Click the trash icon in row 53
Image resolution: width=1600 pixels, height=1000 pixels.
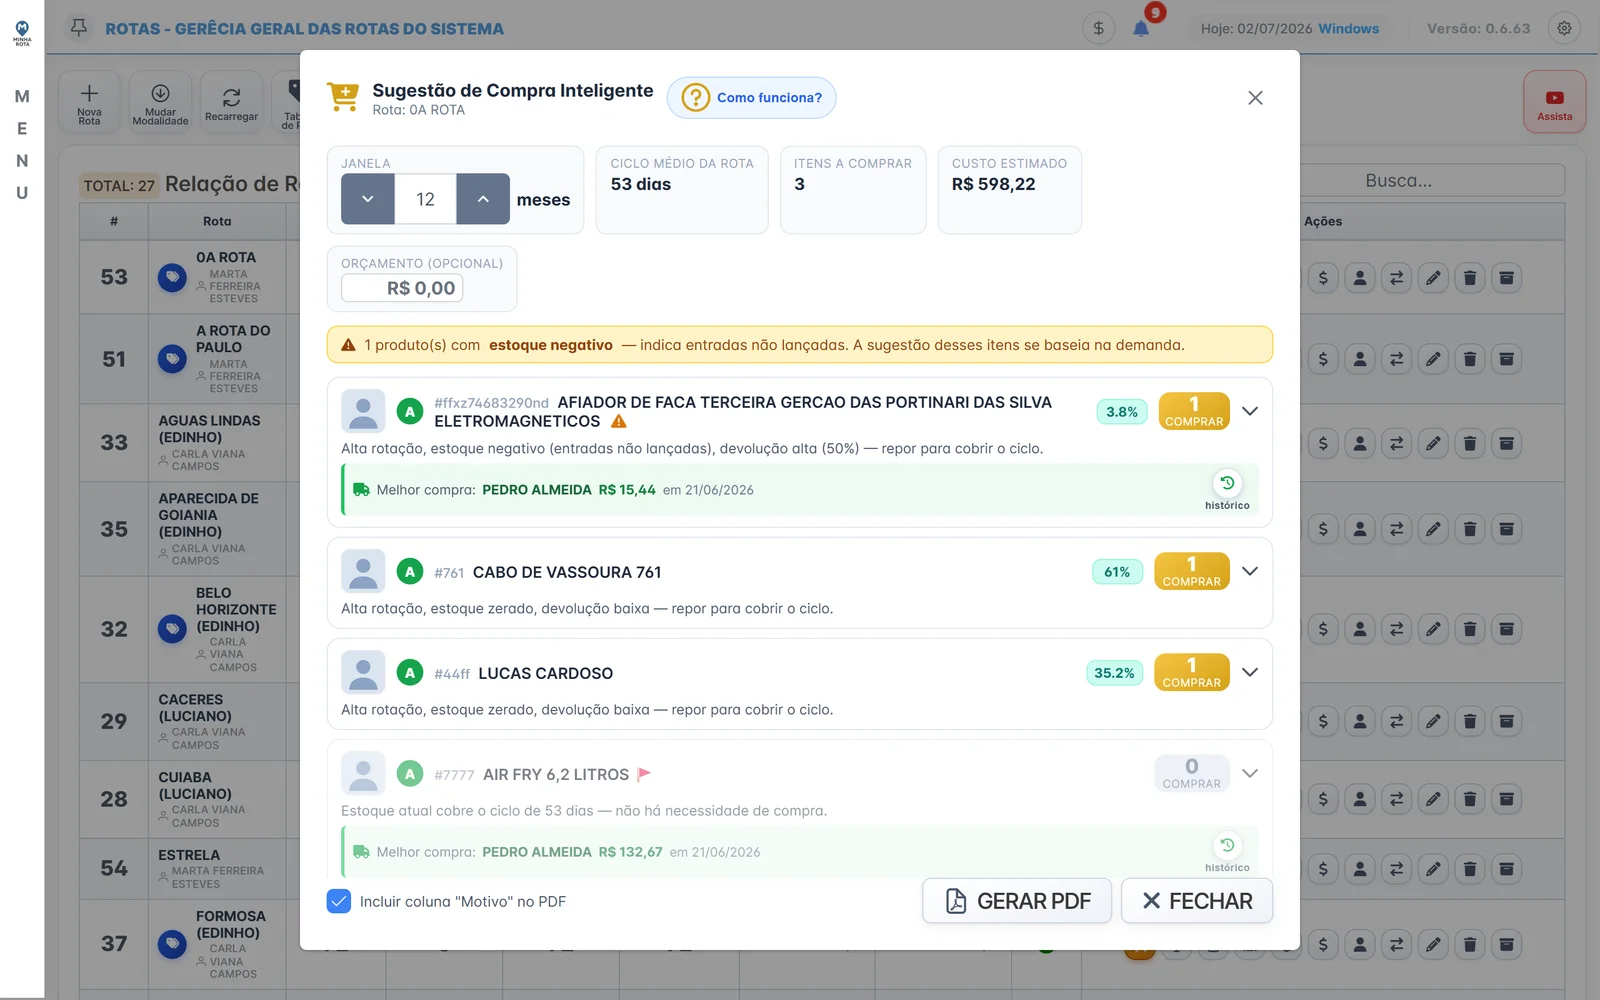coord(1470,278)
